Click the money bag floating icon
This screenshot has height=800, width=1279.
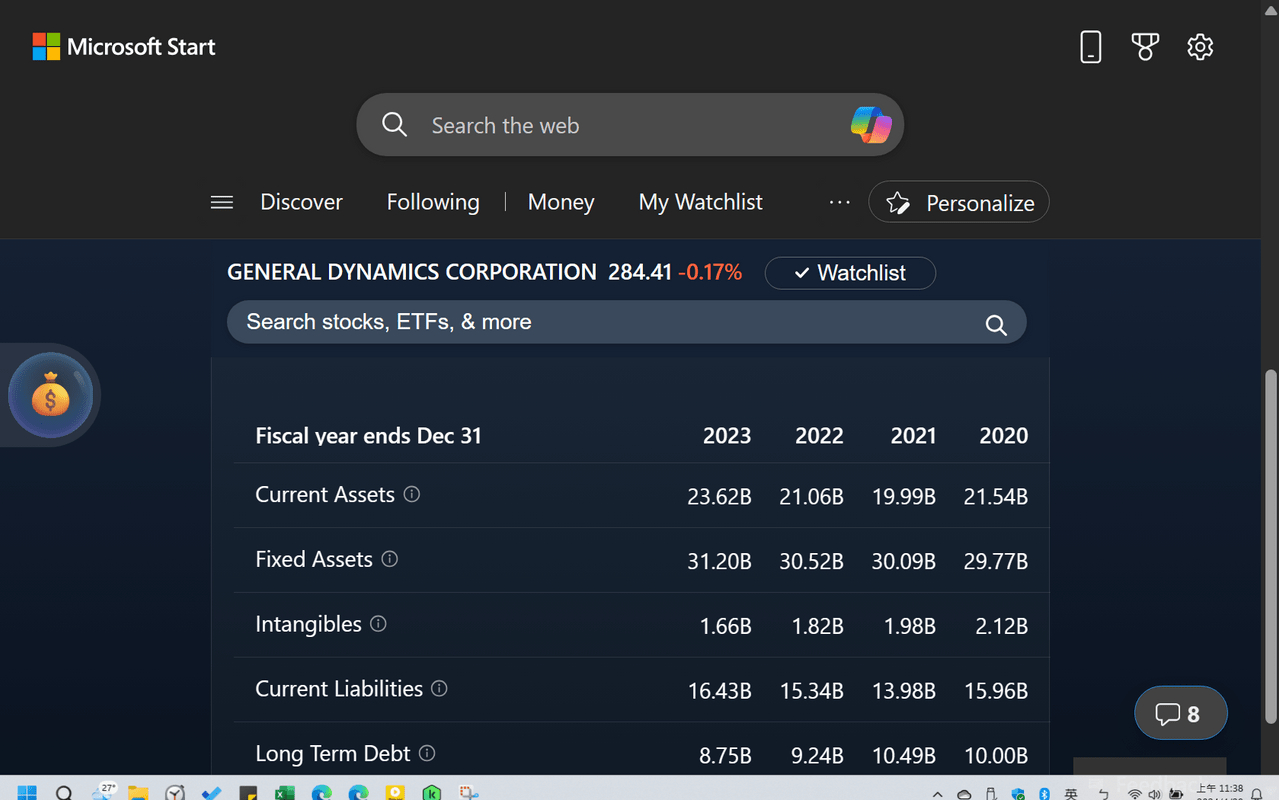(50, 397)
